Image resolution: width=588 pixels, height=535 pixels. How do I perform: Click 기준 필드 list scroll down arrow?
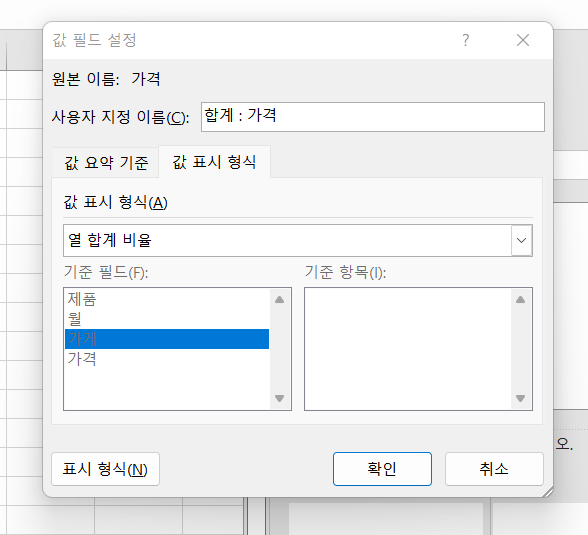click(x=279, y=398)
